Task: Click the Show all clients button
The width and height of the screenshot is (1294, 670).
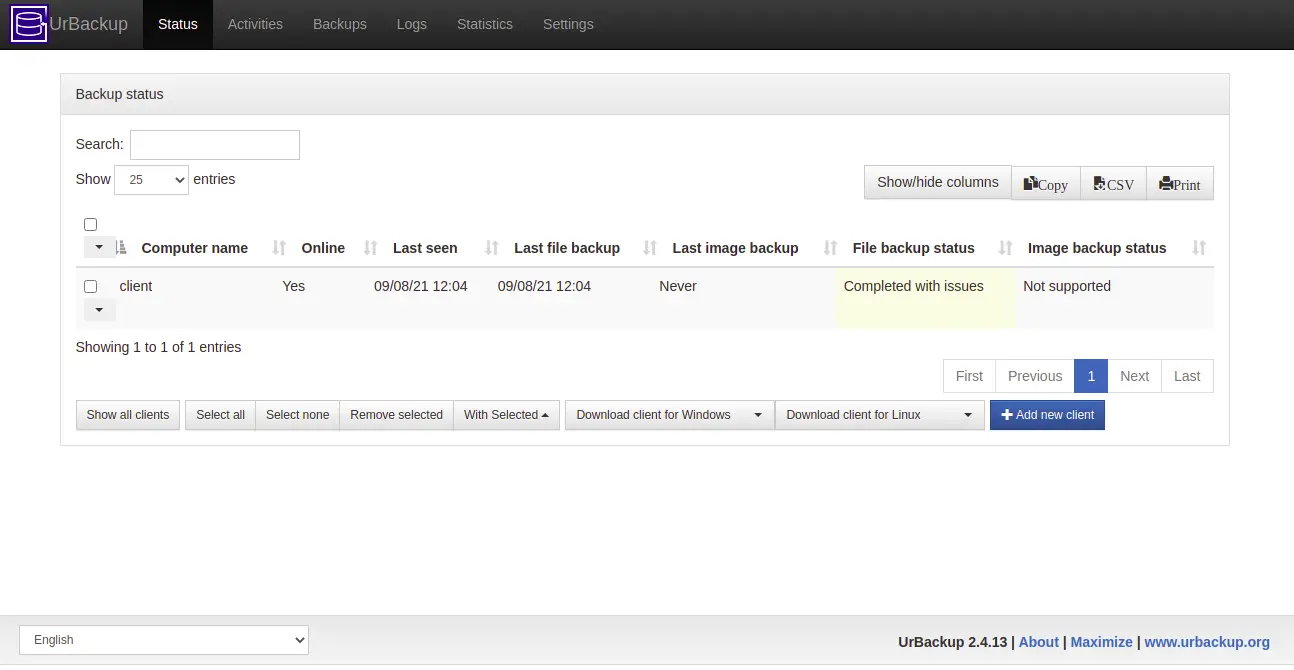Action: tap(128, 415)
